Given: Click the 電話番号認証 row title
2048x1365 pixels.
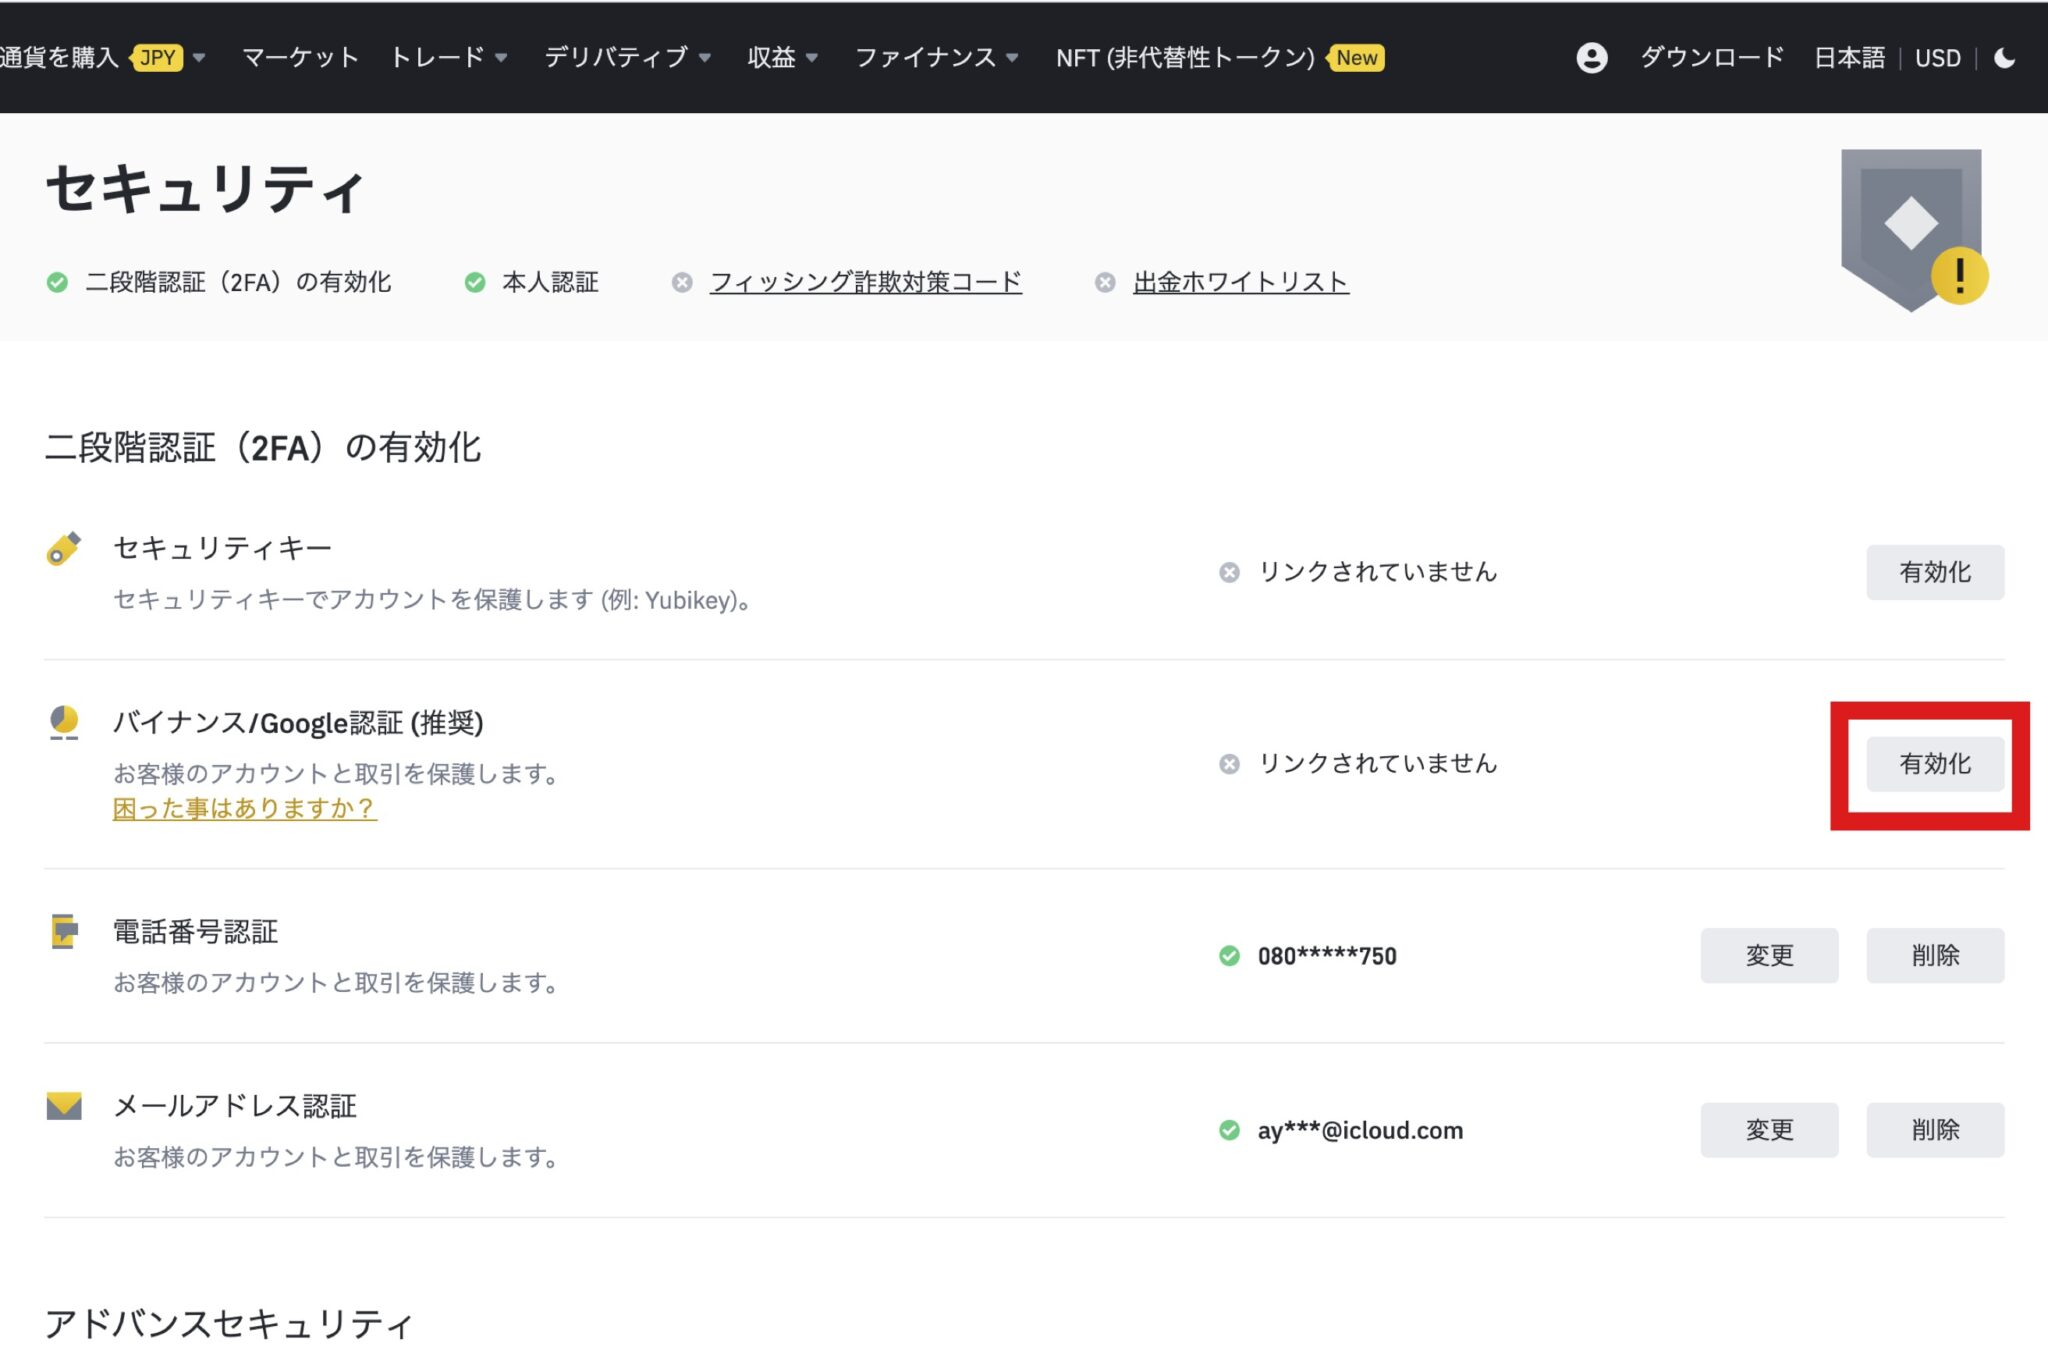Looking at the screenshot, I should (x=195, y=932).
